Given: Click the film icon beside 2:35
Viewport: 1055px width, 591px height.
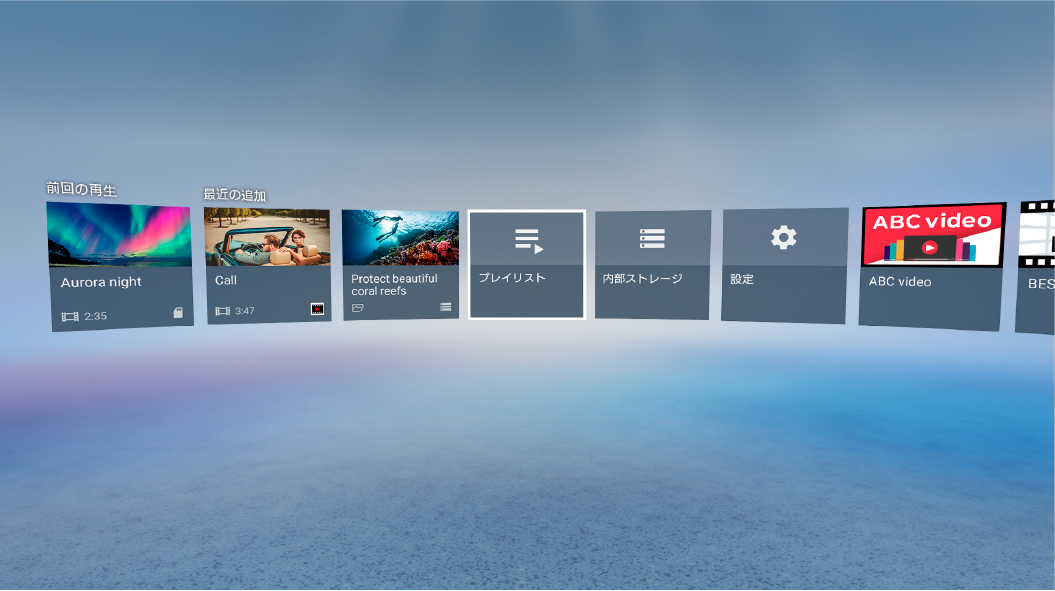Looking at the screenshot, I should click(70, 316).
